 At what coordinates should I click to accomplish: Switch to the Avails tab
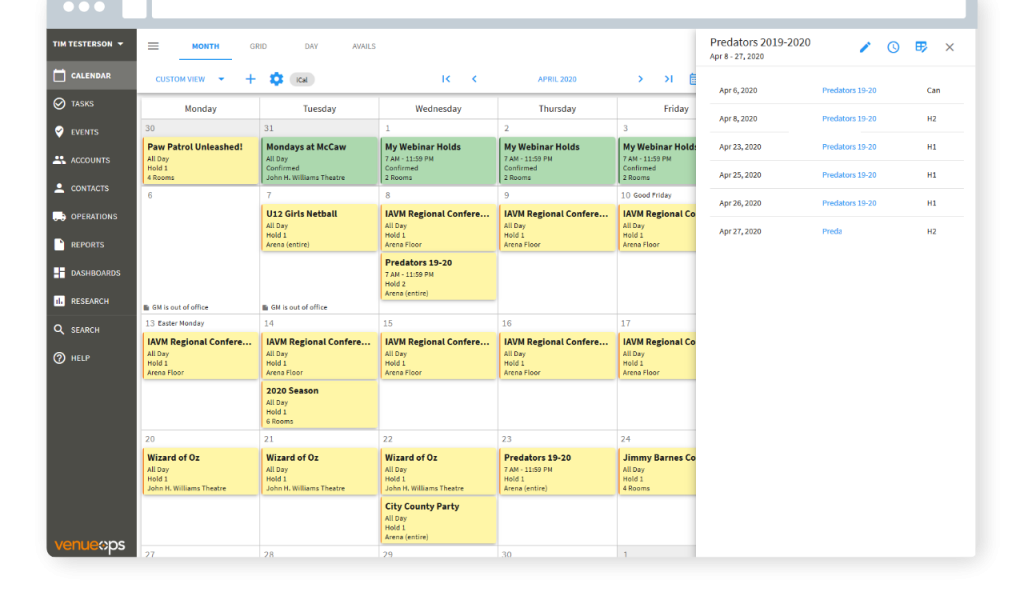[364, 46]
